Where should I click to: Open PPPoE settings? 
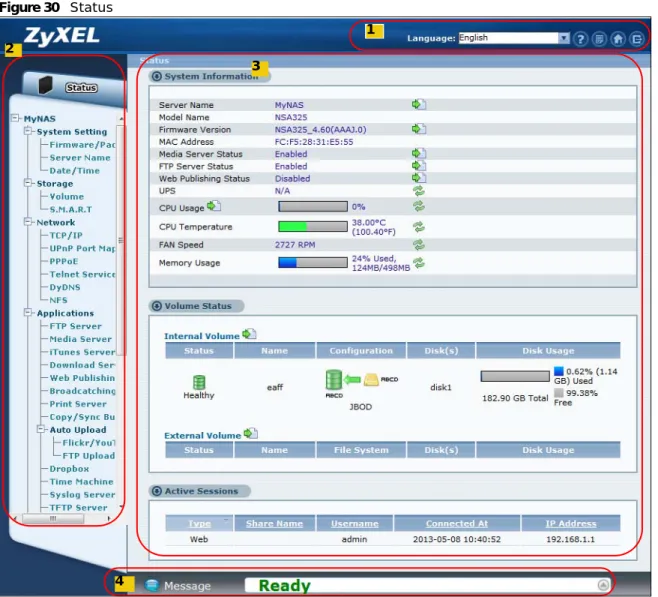point(64,261)
